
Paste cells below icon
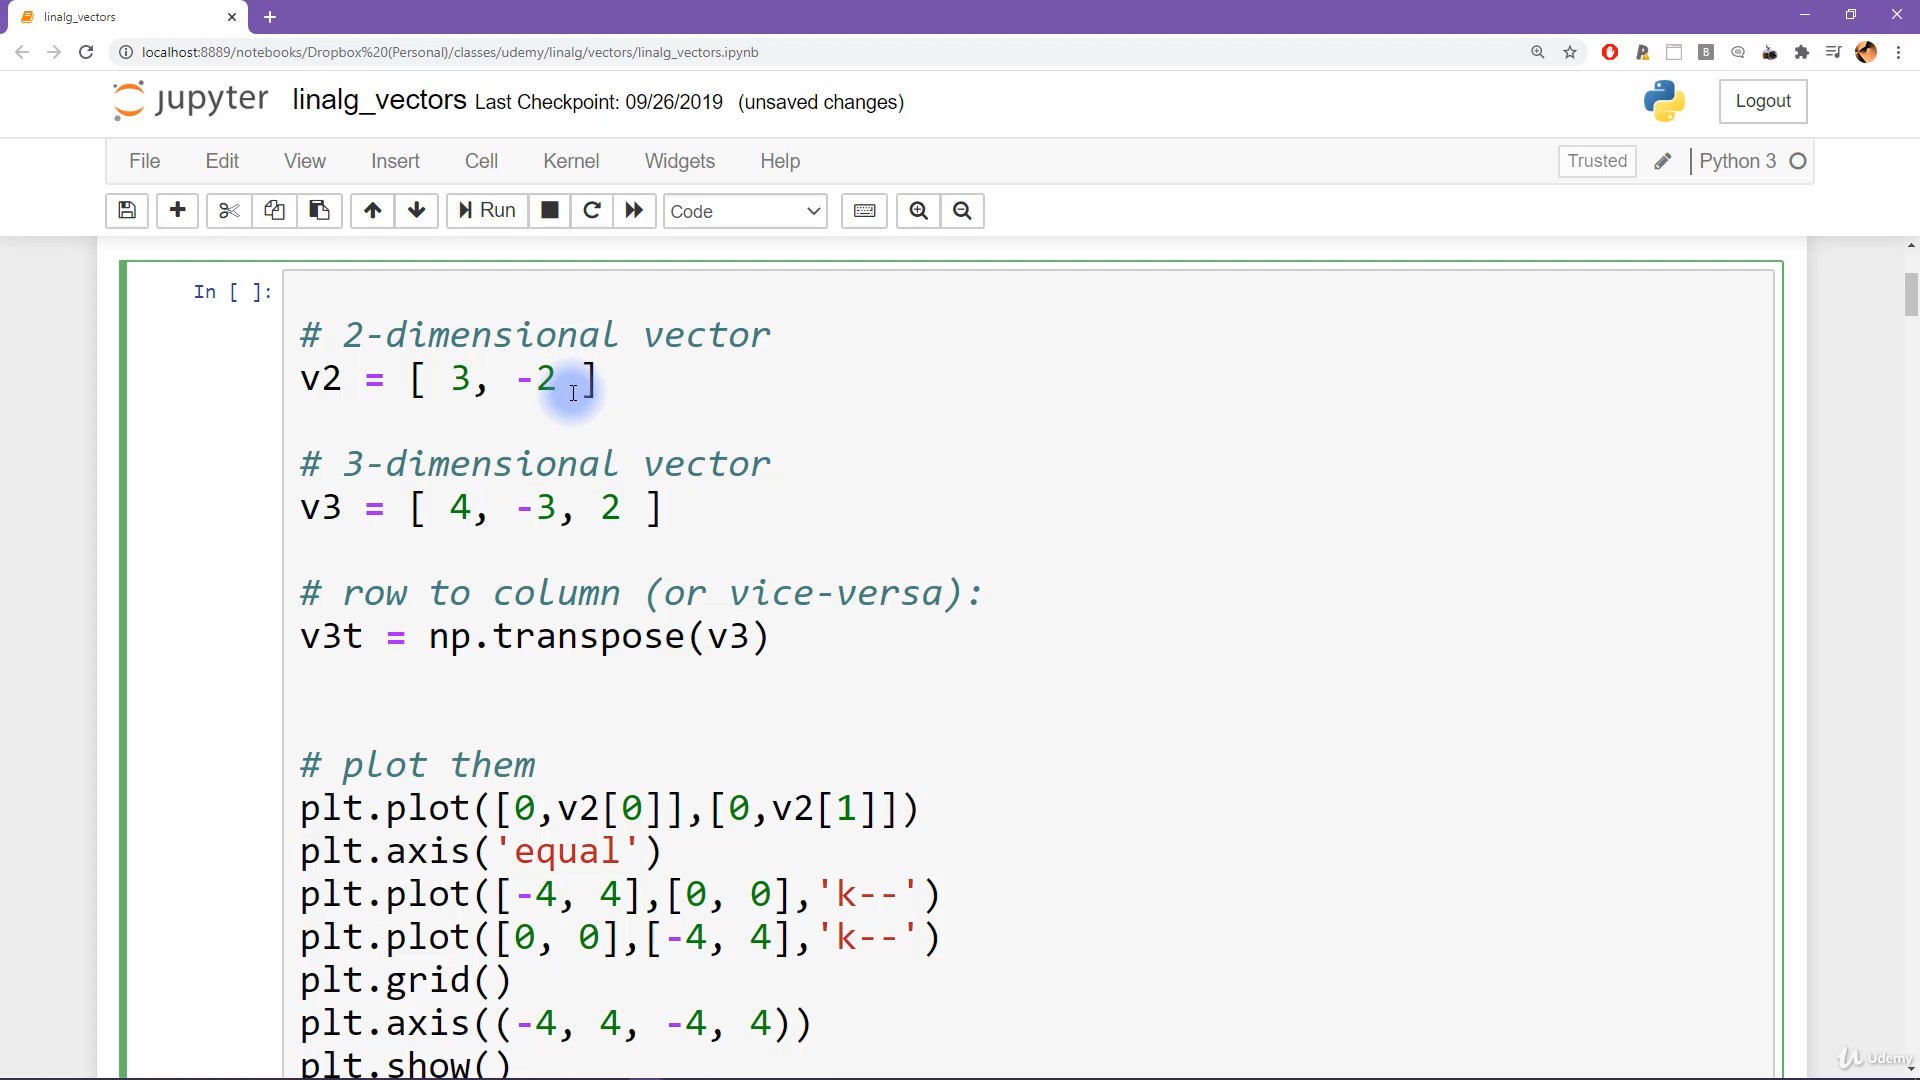pyautogui.click(x=320, y=211)
